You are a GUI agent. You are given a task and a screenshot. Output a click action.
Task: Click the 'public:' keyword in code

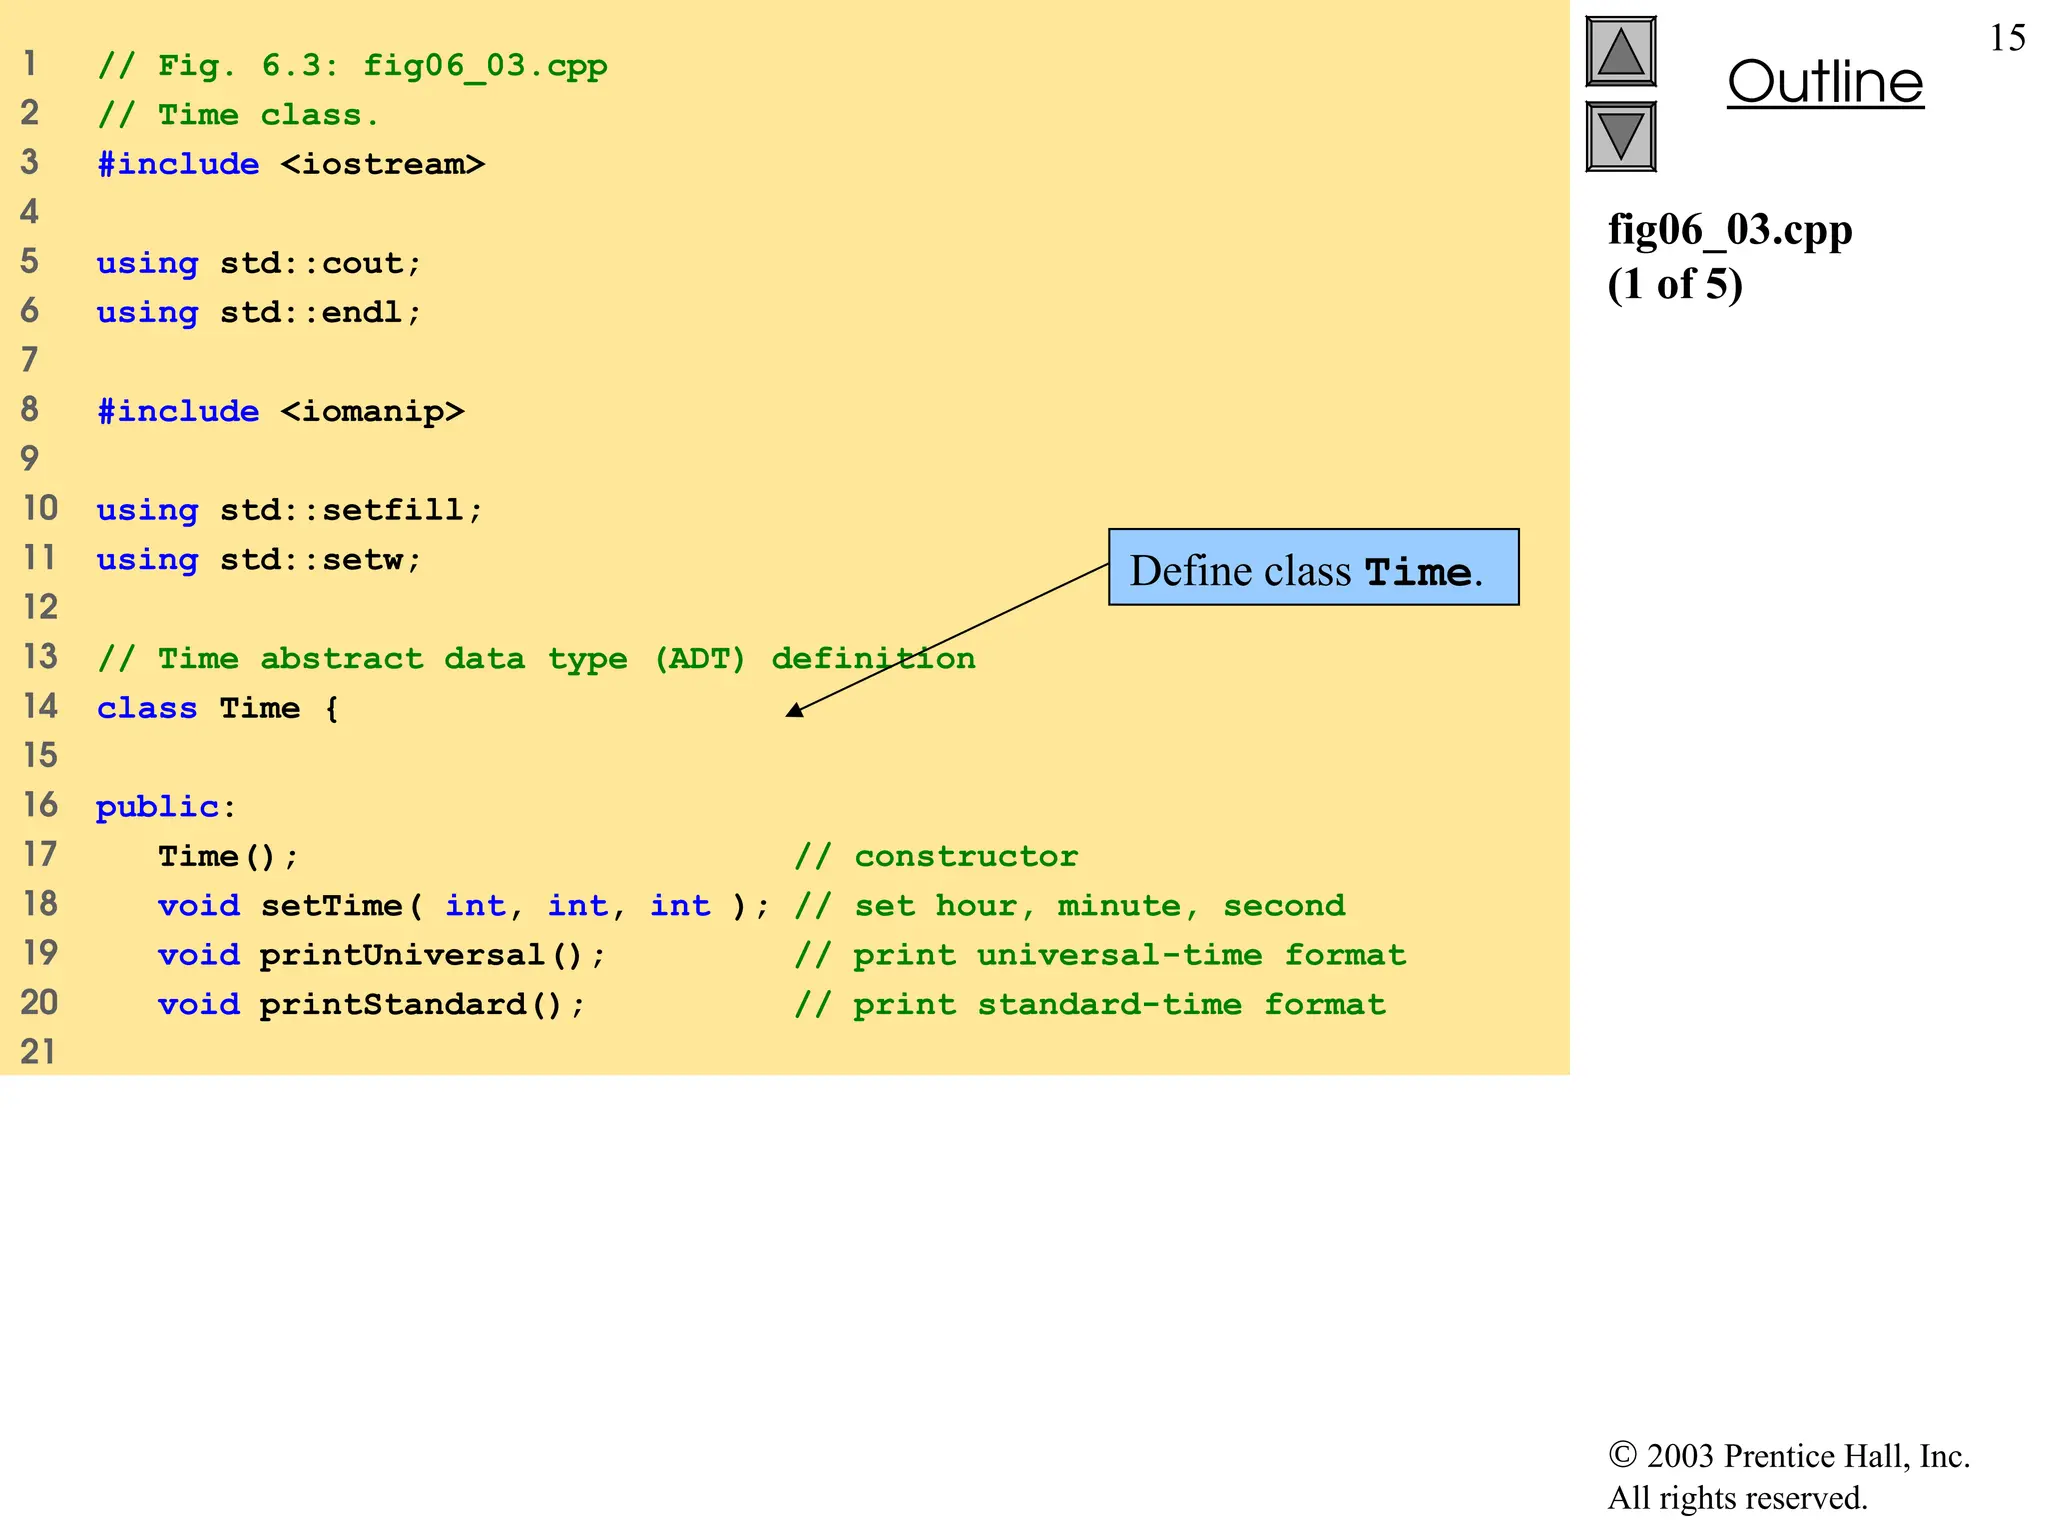[x=165, y=806]
